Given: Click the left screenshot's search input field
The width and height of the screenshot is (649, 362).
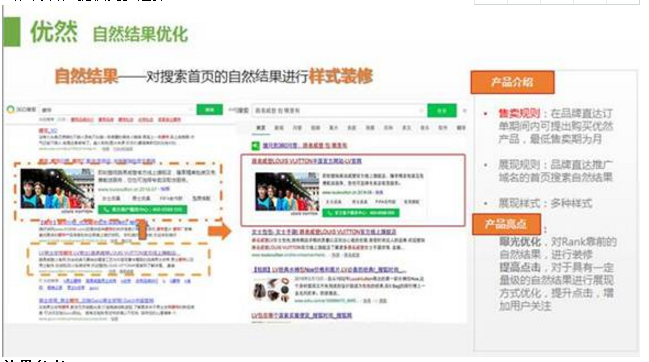Looking at the screenshot, I should (x=117, y=110).
